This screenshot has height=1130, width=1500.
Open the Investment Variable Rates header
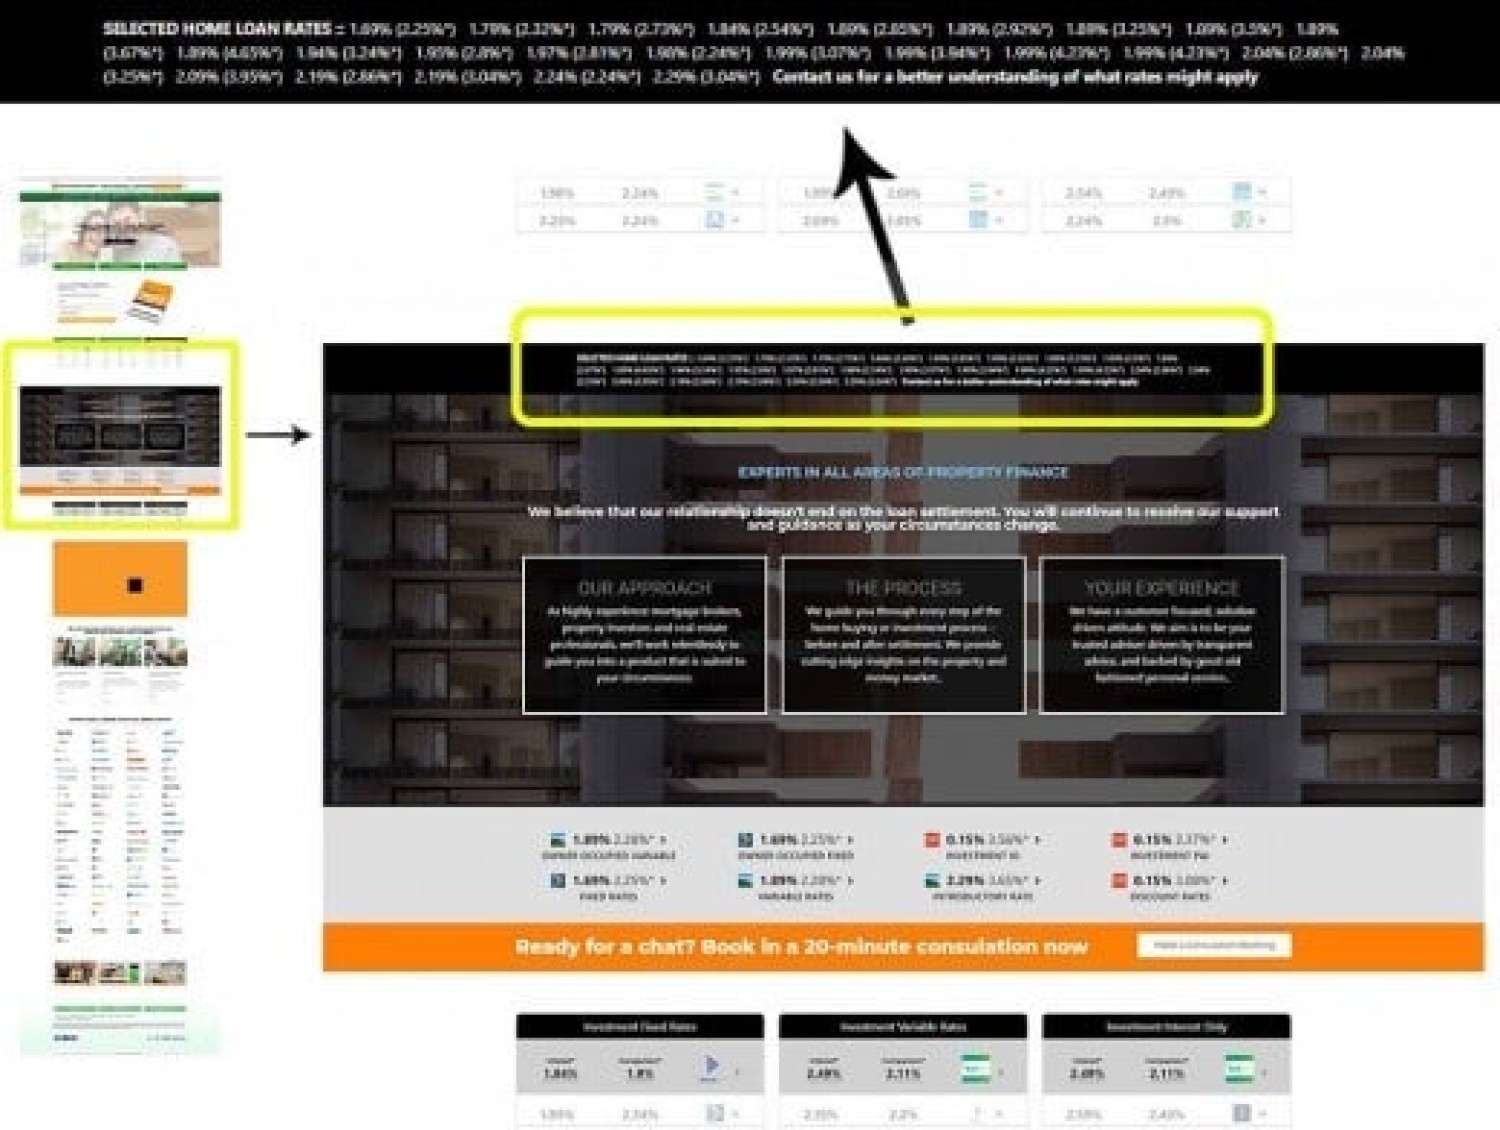(903, 1027)
